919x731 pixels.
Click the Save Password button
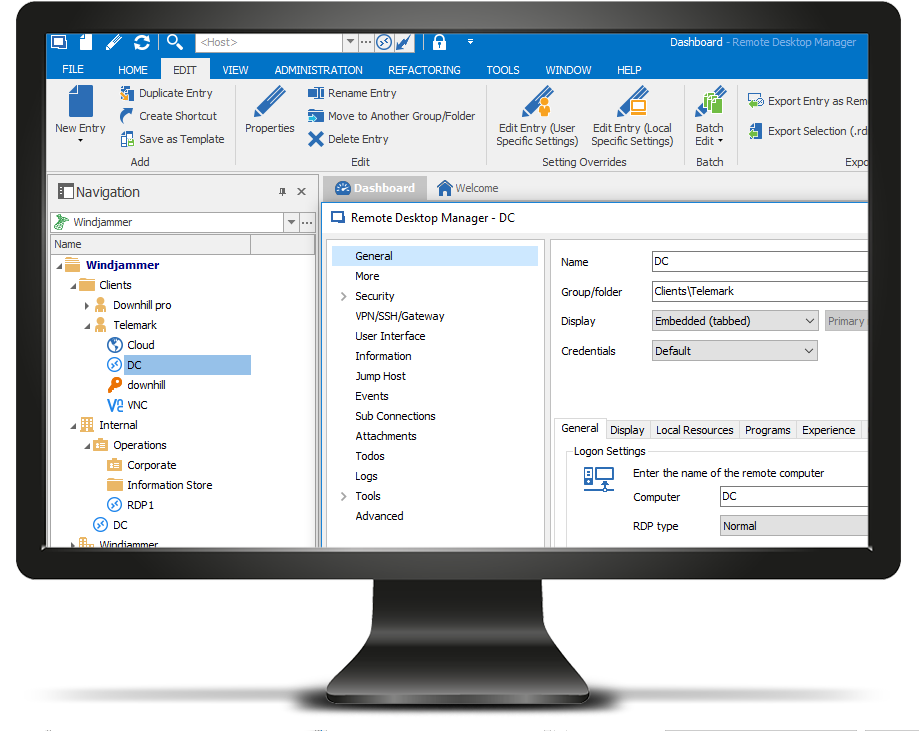point(759,724)
